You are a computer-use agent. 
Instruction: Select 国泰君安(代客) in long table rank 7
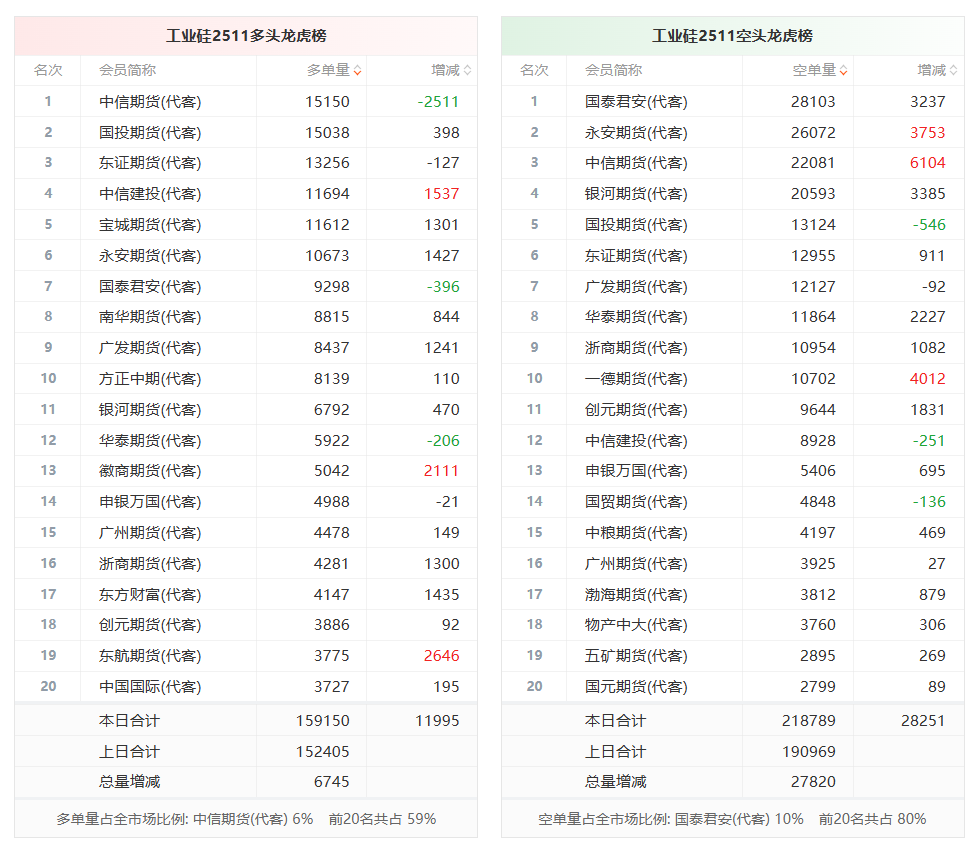click(150, 287)
